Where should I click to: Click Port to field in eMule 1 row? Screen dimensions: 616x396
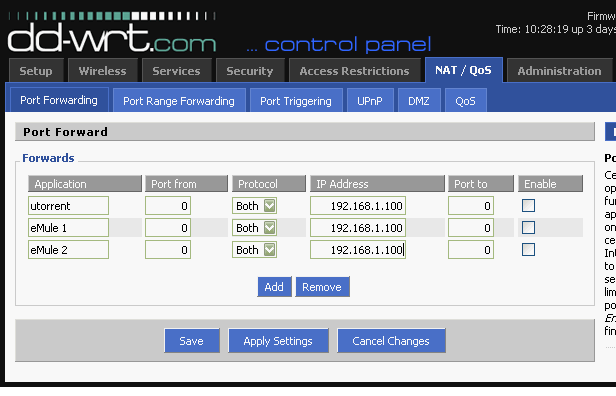pos(471,227)
